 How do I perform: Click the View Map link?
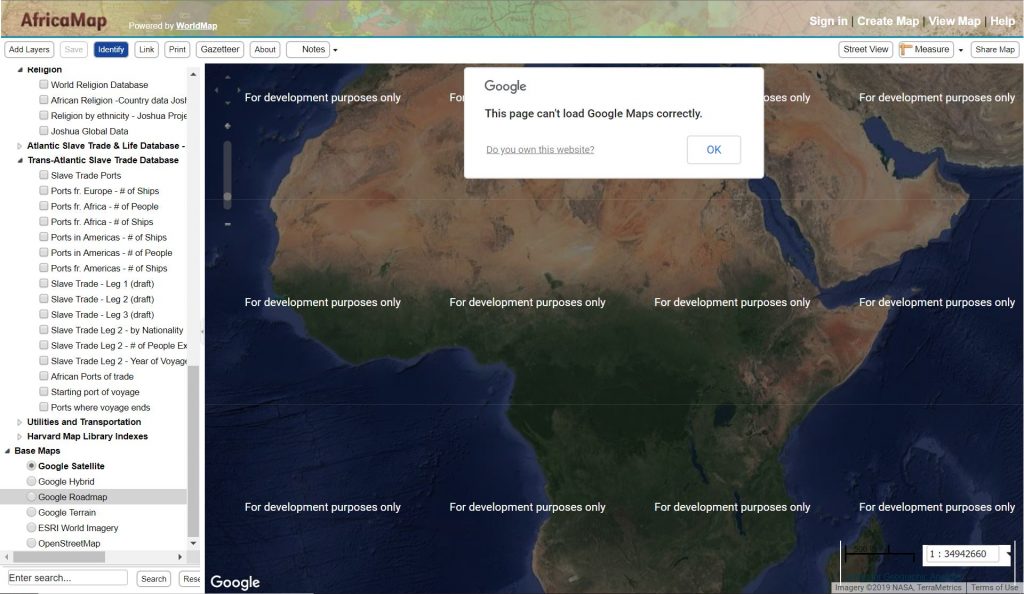[954, 21]
